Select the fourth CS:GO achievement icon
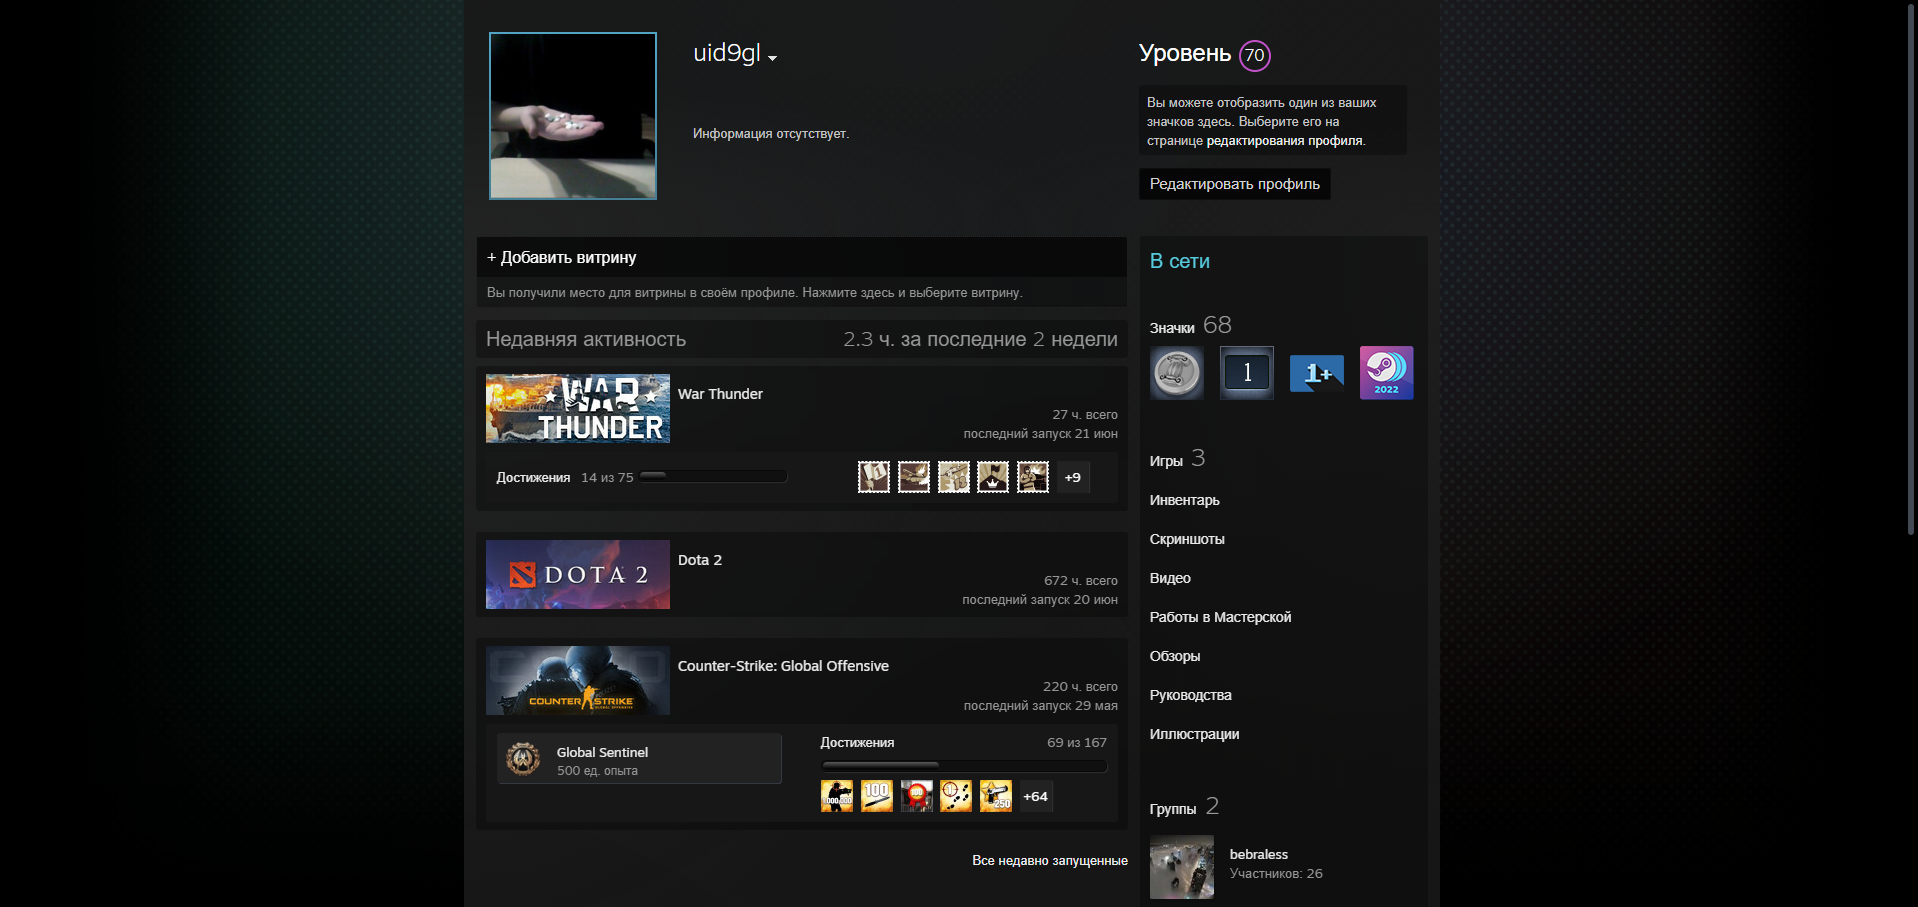The height and width of the screenshot is (907, 1918). 956,796
